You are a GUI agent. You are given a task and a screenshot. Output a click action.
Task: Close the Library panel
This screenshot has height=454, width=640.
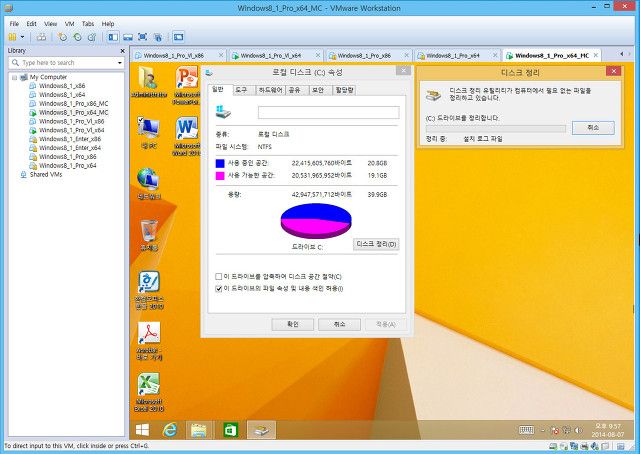coord(122,51)
